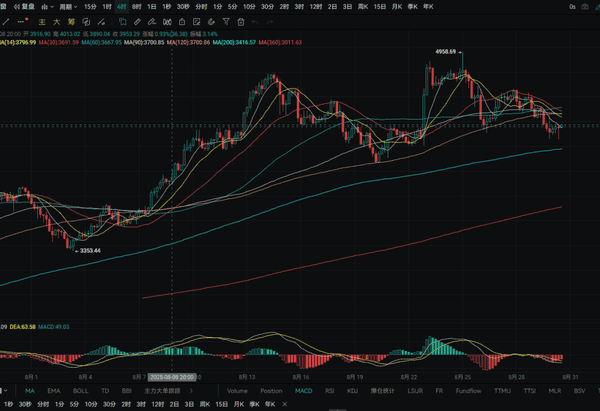Click the MA(14) legend value label
Viewport: 600px width, 411px height.
(x=18, y=43)
